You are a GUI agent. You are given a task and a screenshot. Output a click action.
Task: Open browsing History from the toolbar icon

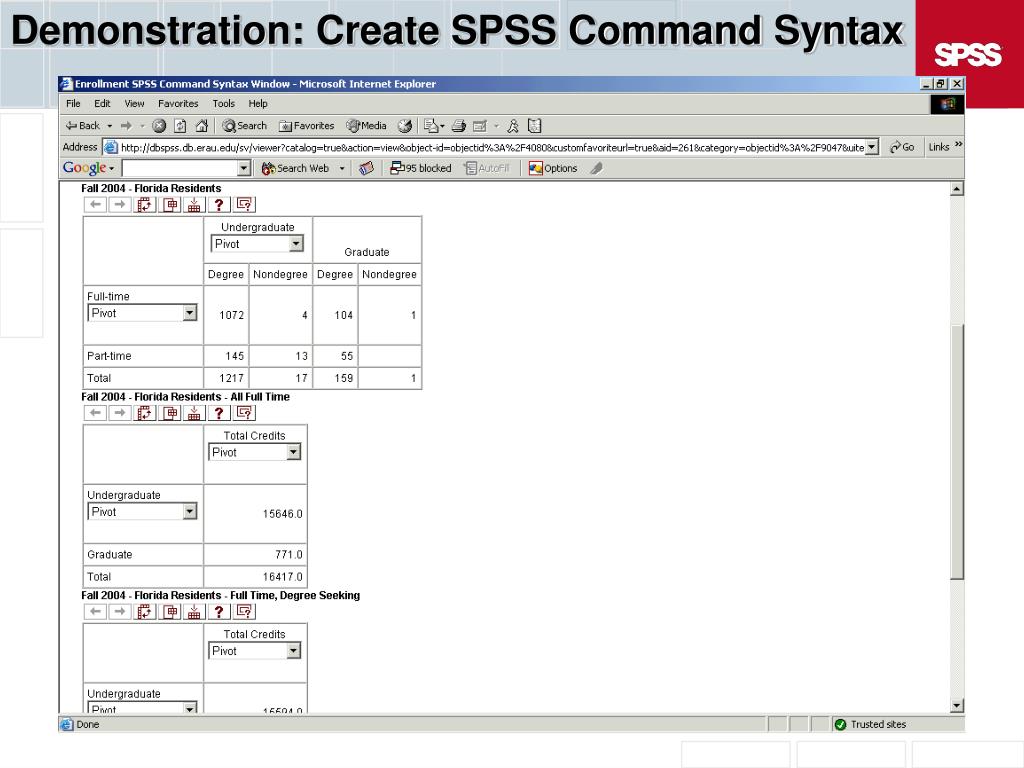pyautogui.click(x=405, y=126)
